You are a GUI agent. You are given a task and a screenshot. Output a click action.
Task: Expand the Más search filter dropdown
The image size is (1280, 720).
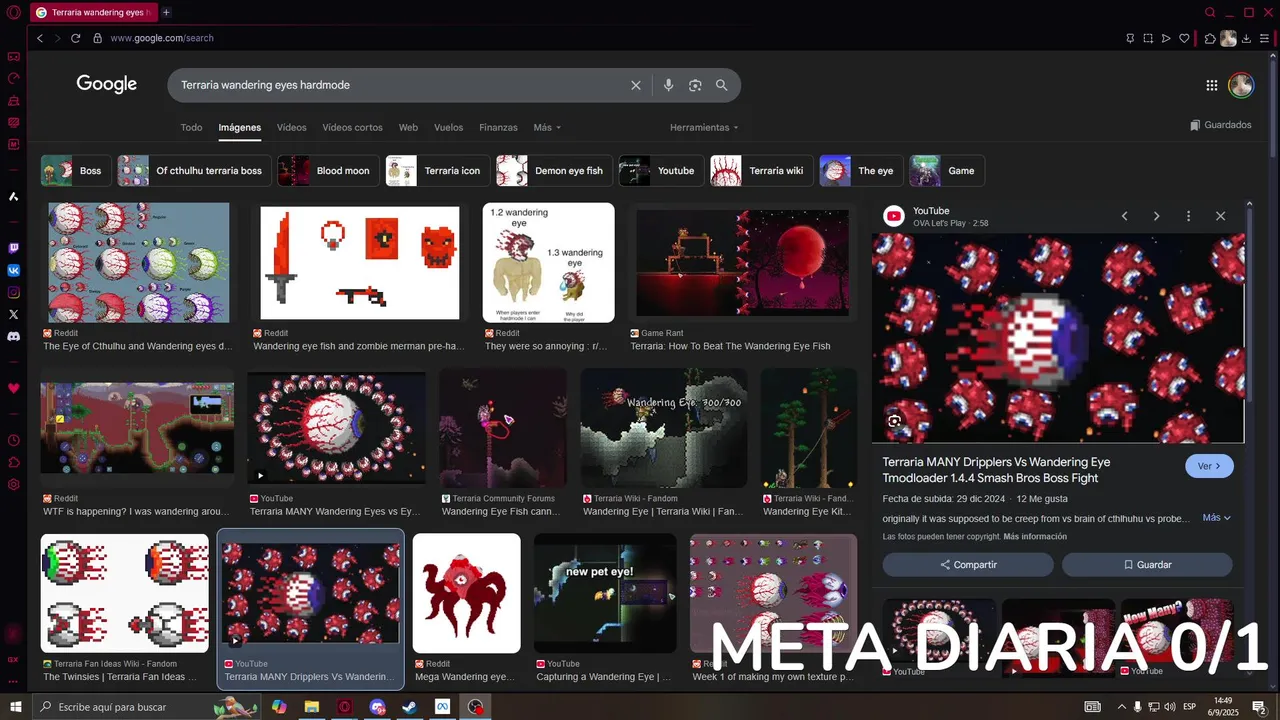click(547, 128)
